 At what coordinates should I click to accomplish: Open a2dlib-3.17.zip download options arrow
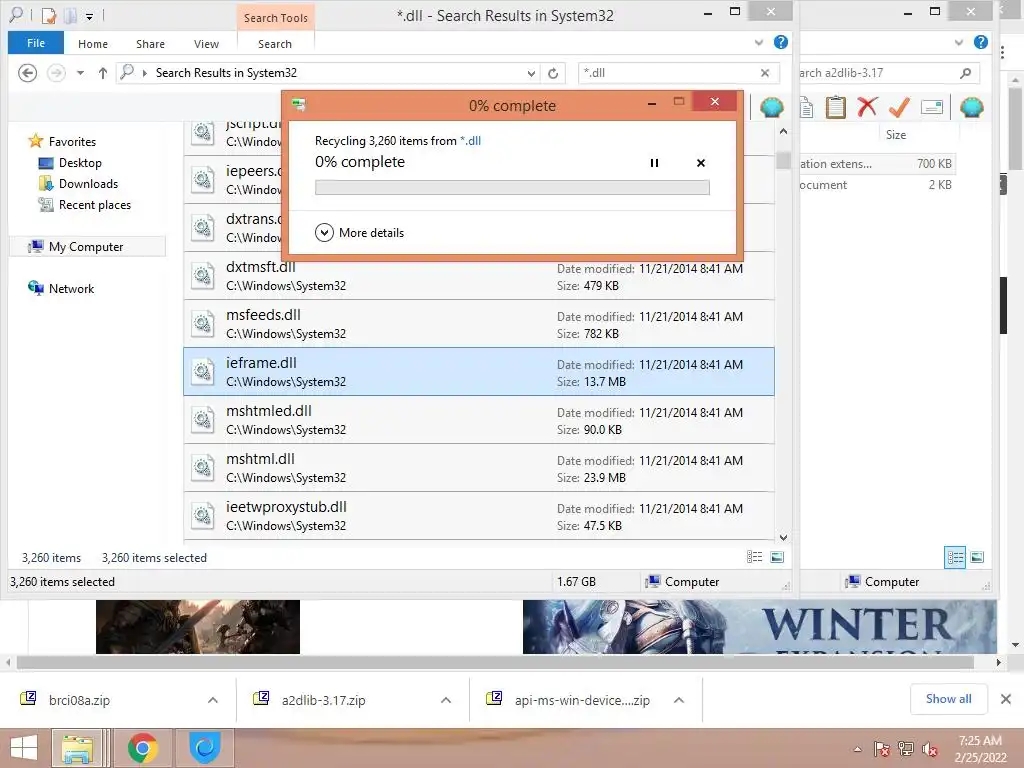coord(446,700)
